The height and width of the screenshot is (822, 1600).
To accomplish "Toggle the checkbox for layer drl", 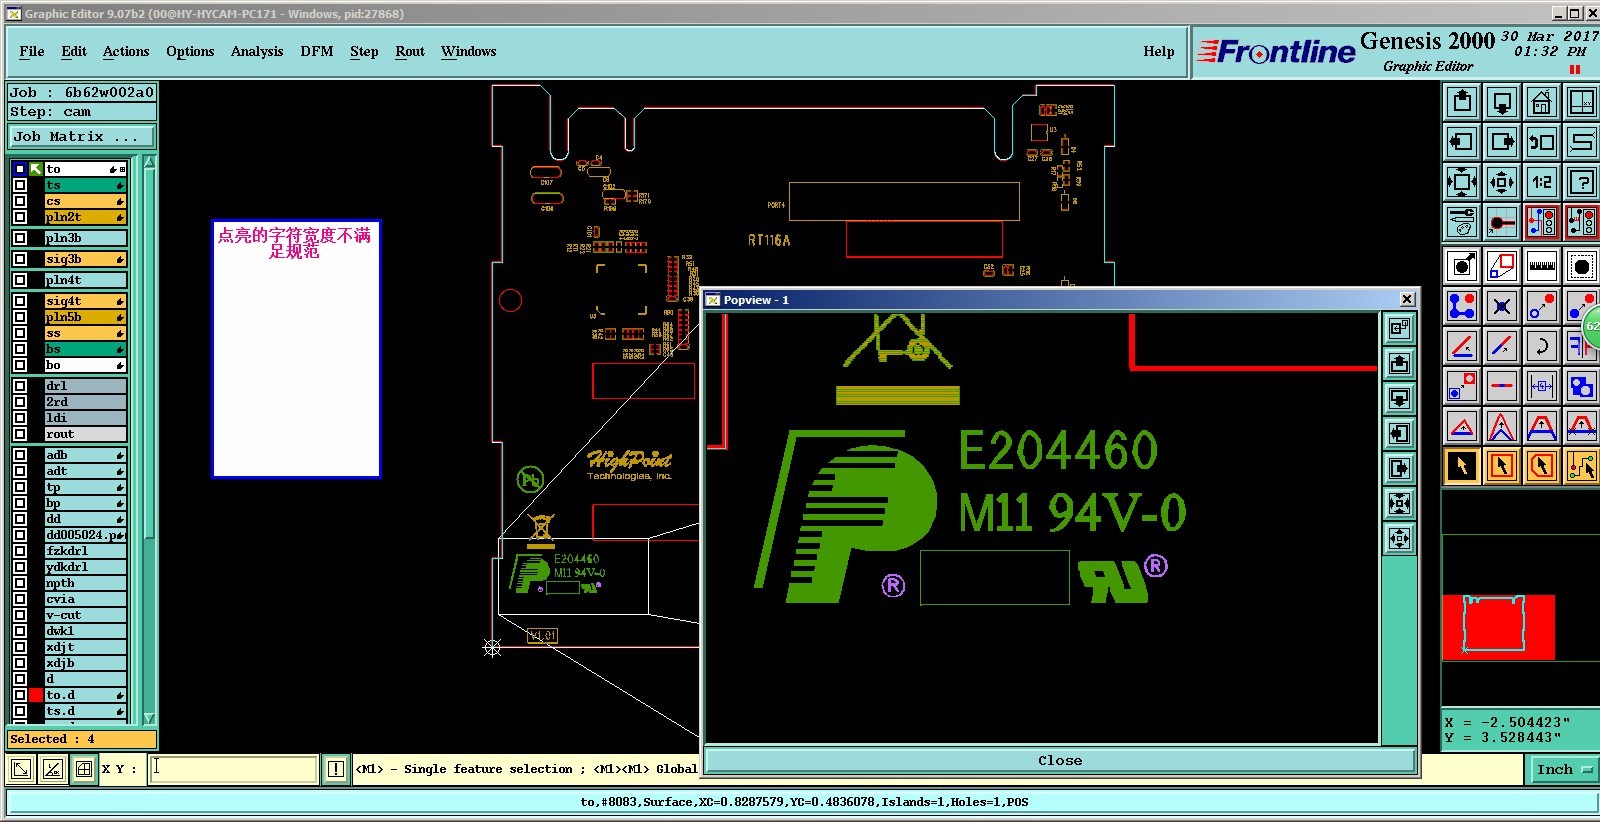I will (x=20, y=386).
